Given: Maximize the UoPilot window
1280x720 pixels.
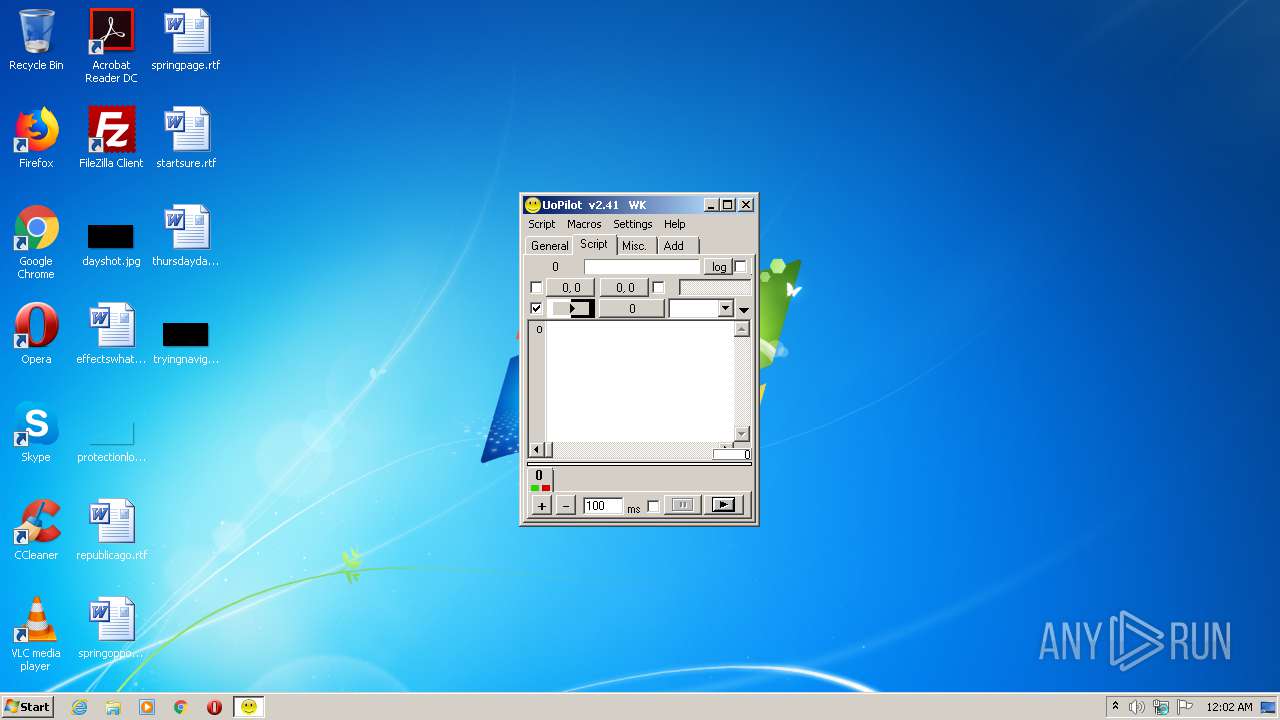Looking at the screenshot, I should [728, 205].
